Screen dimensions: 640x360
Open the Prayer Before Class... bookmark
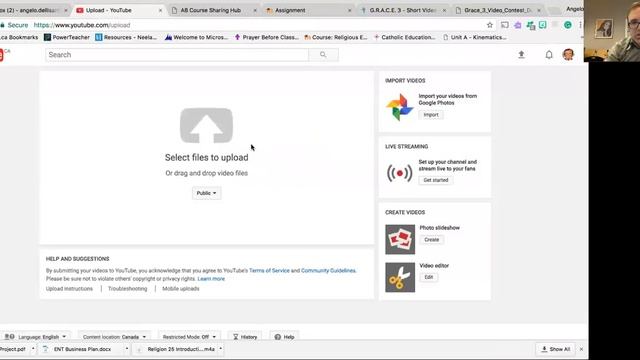click(267, 37)
